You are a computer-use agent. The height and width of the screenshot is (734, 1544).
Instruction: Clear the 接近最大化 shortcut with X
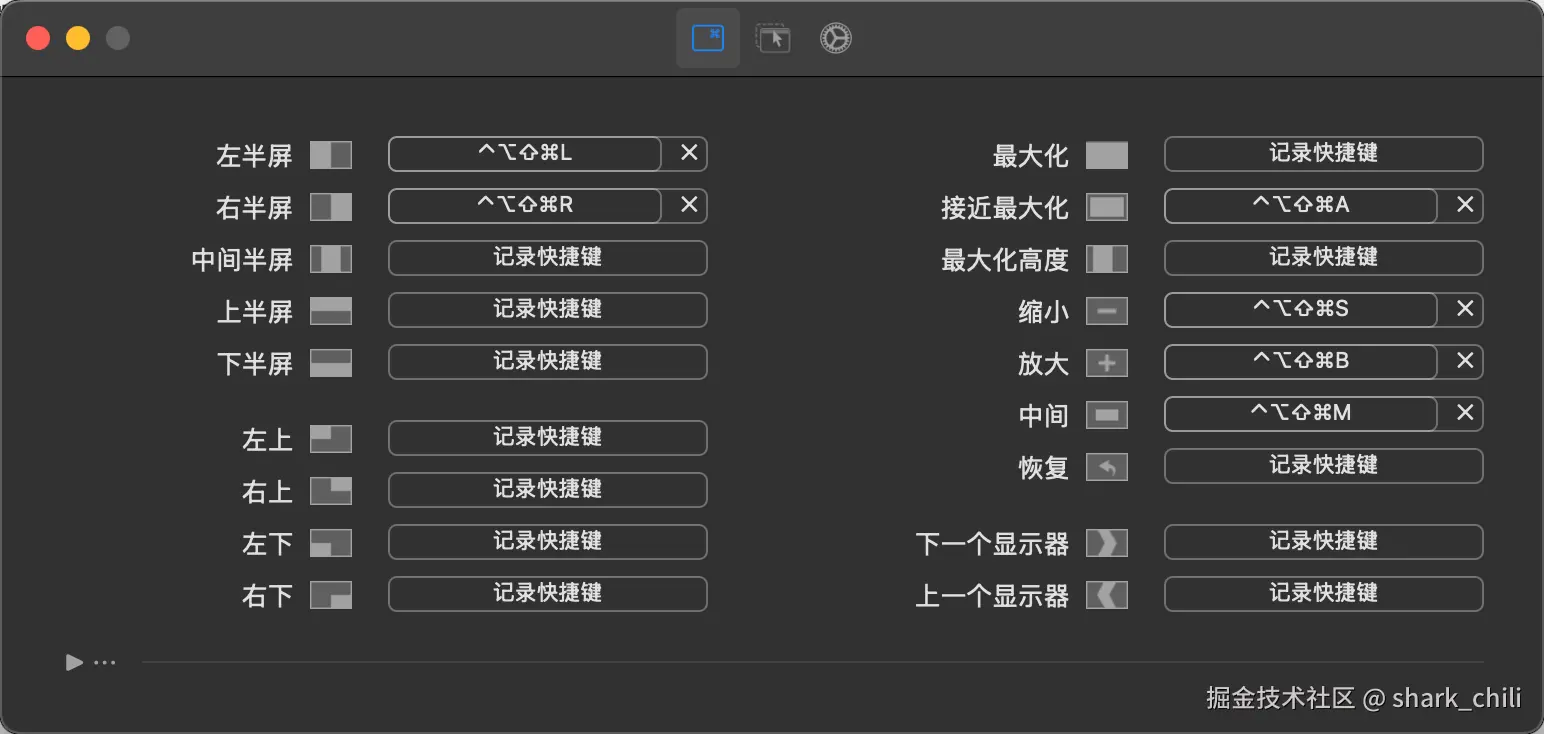click(1465, 205)
